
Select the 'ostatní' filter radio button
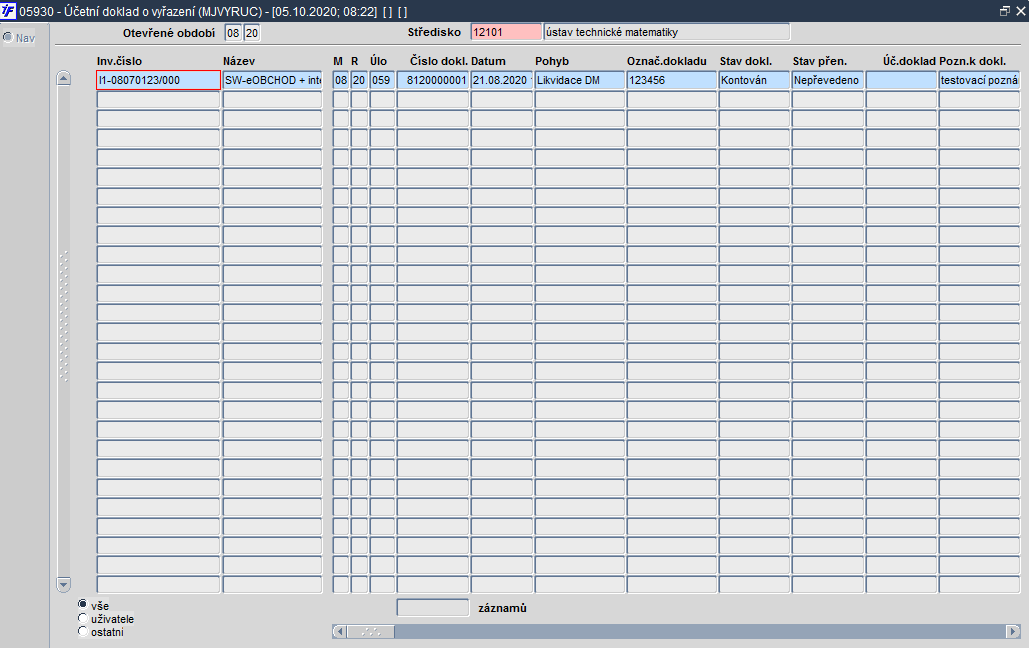click(83, 631)
